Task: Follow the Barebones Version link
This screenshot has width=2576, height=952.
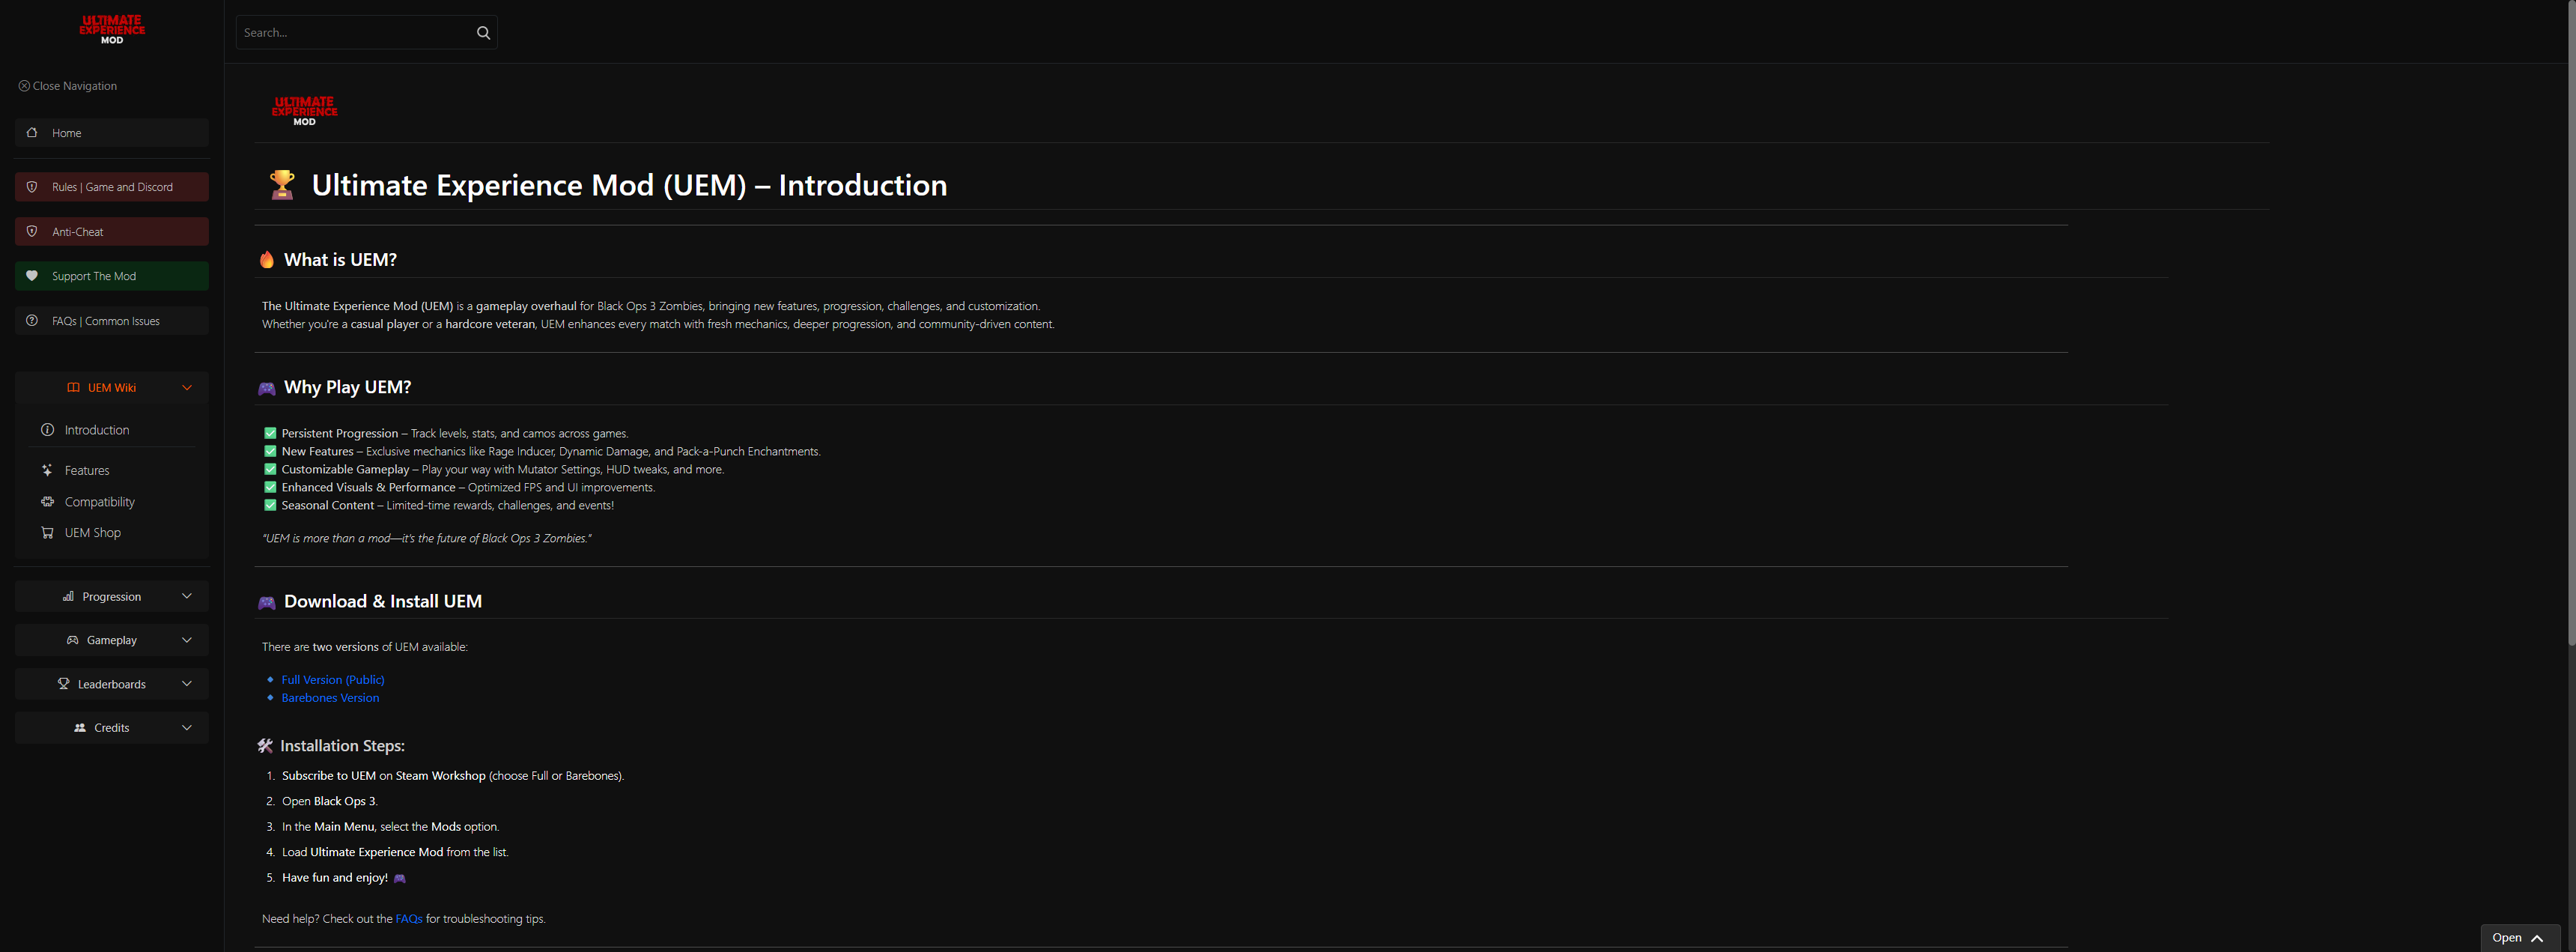Action: 330,698
